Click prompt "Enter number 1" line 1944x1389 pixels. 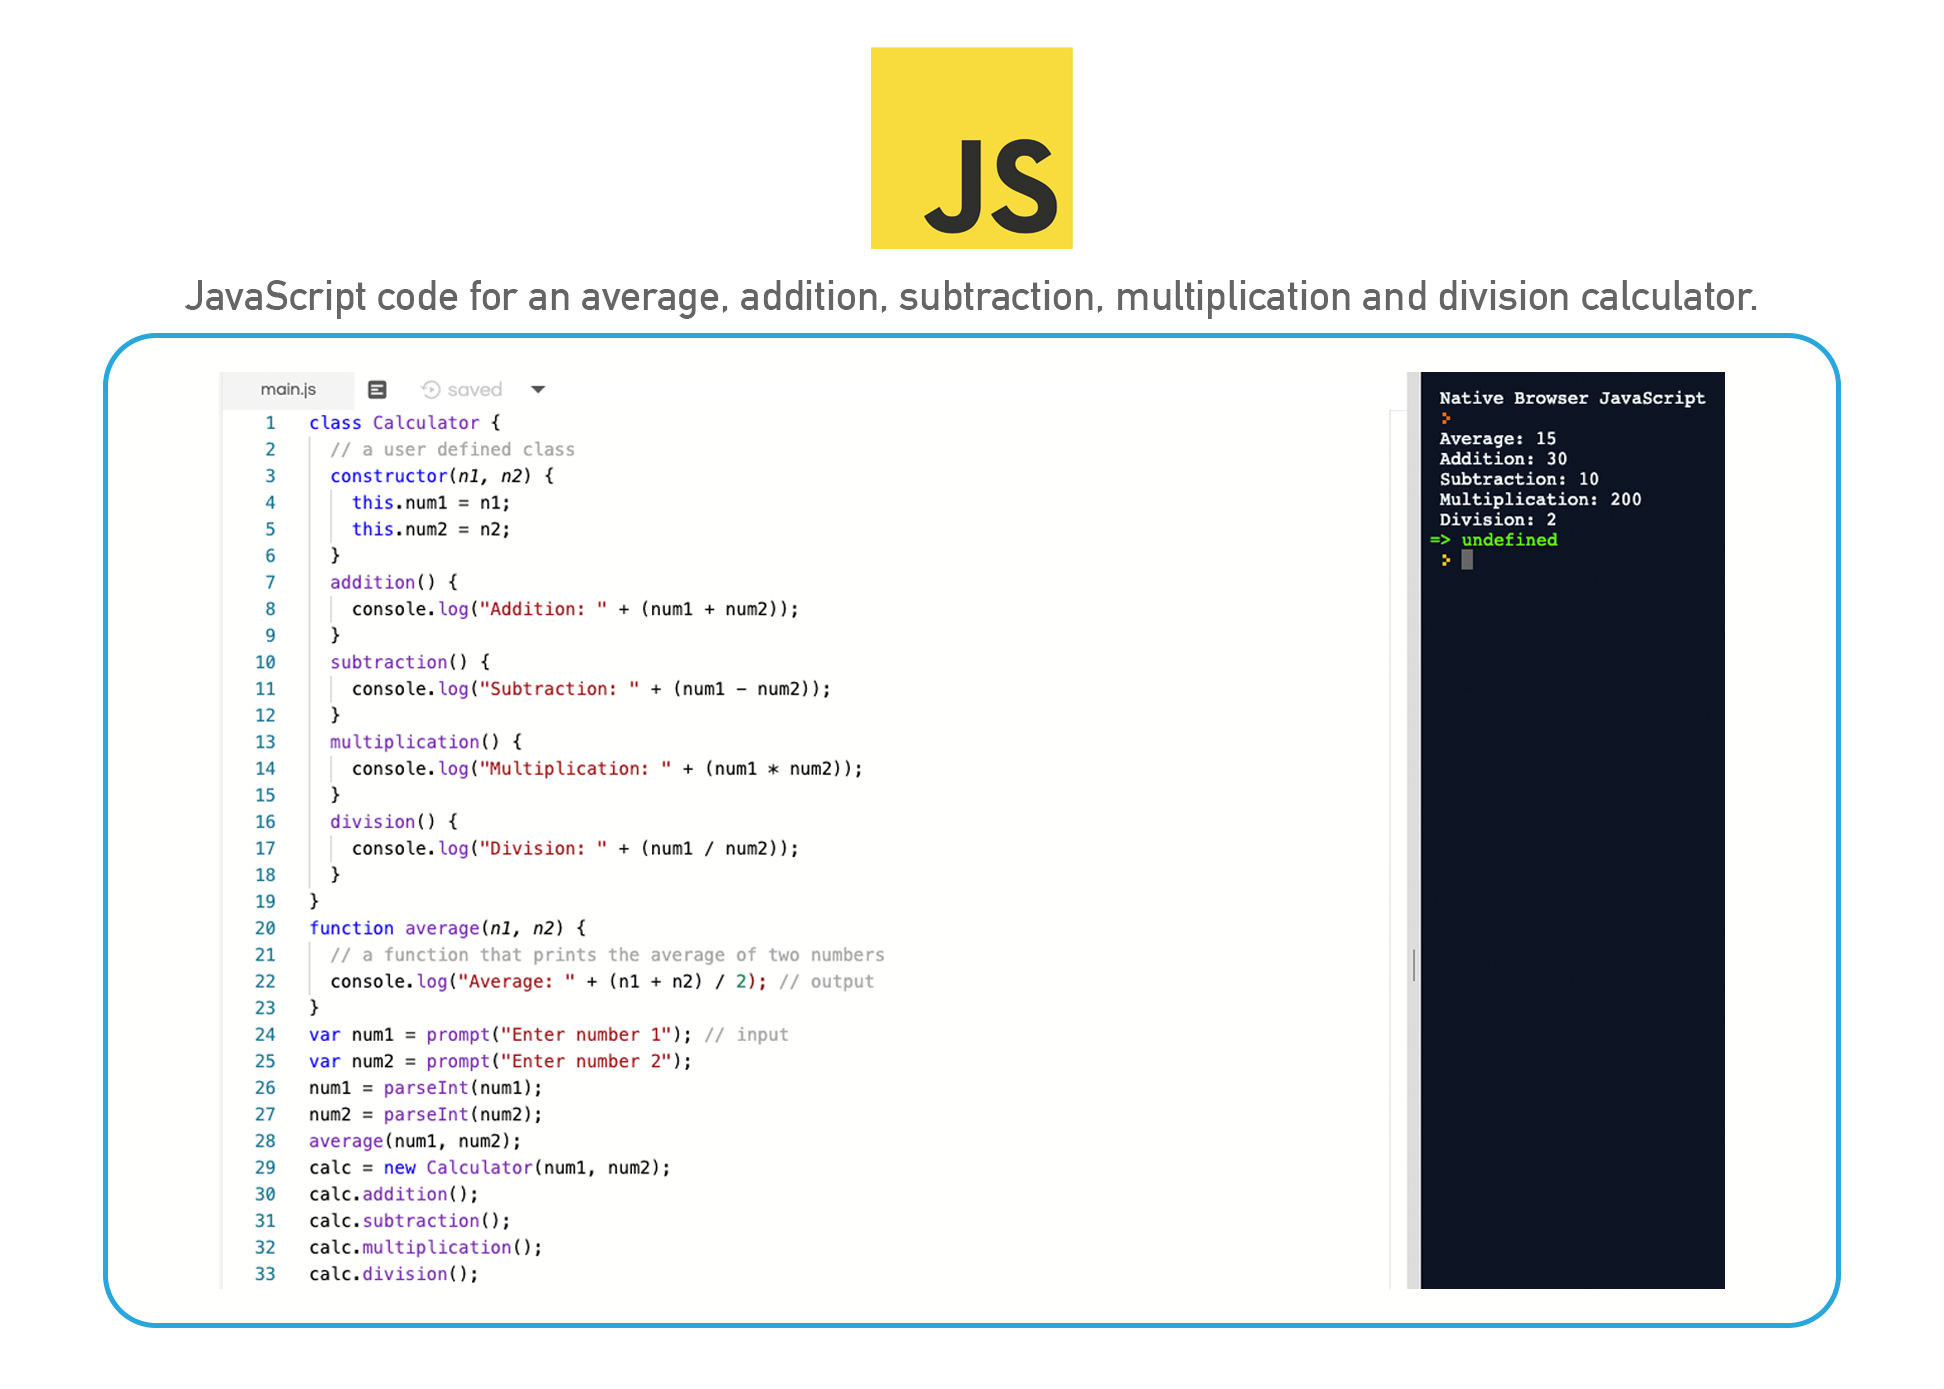click(500, 1035)
